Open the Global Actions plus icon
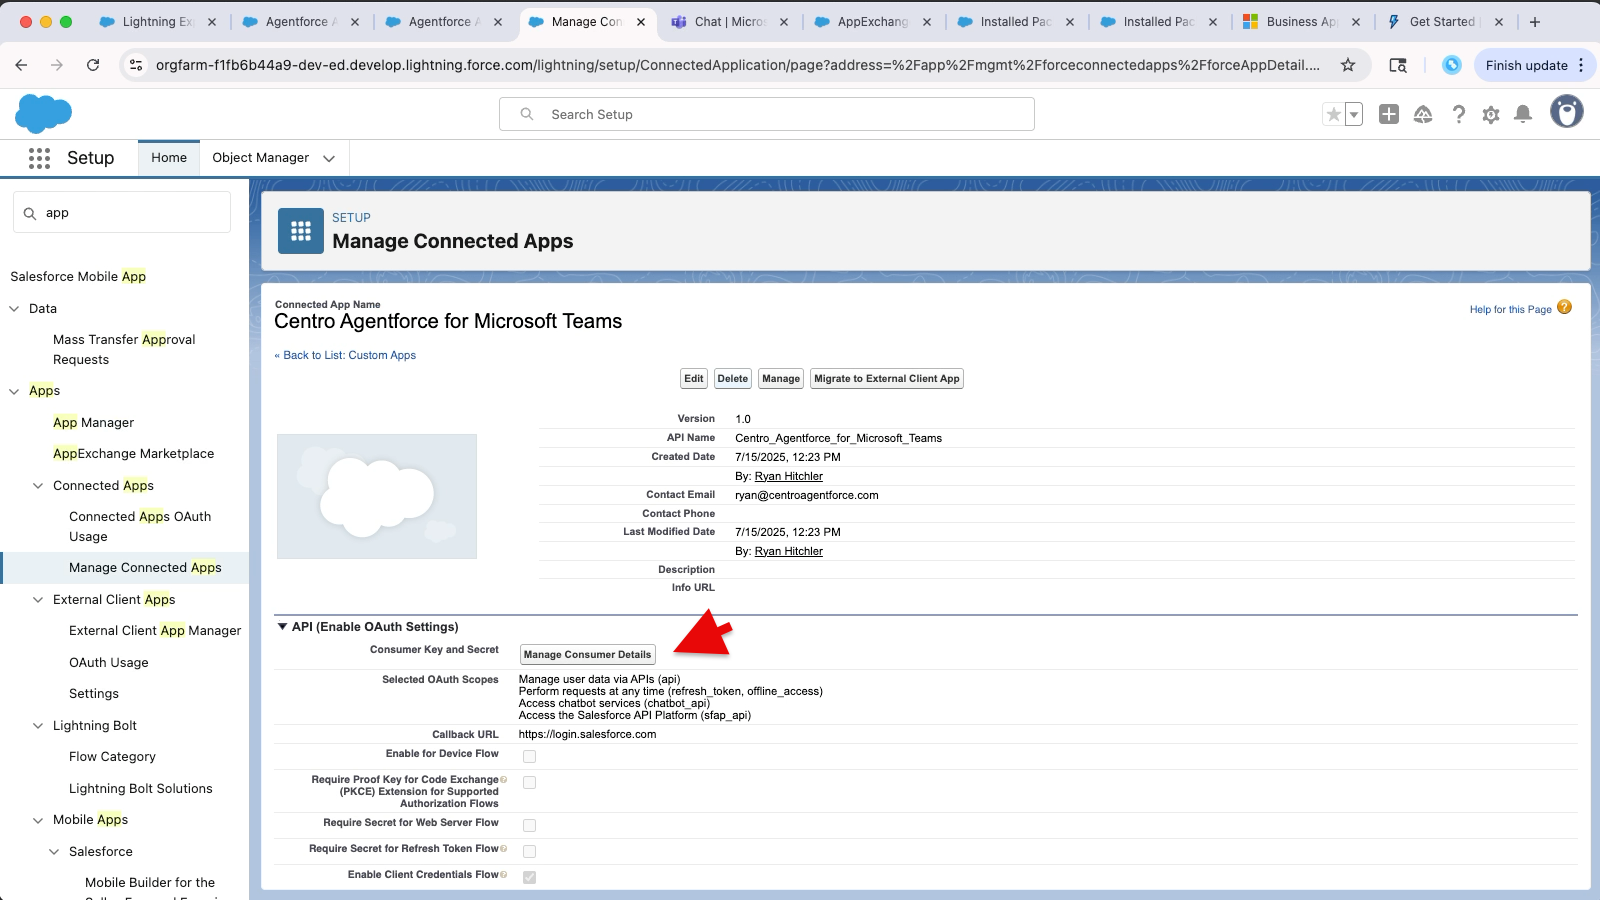This screenshot has height=900, width=1600. point(1389,114)
